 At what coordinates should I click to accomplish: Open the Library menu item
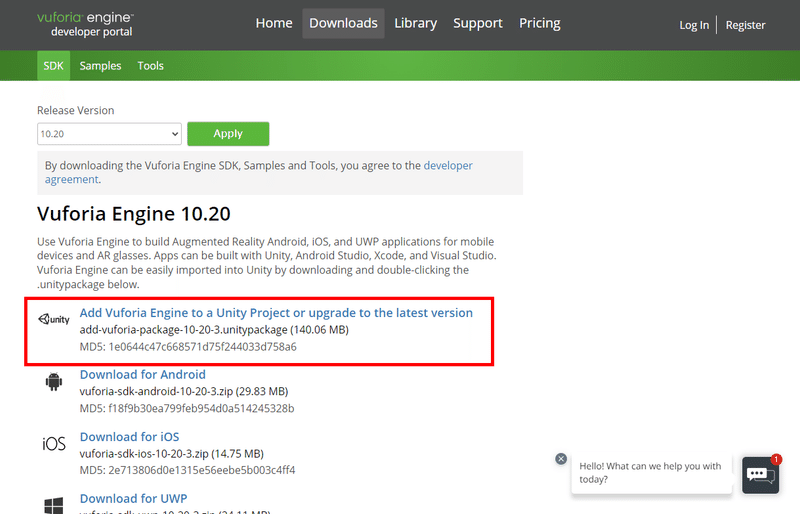pyautogui.click(x=415, y=23)
